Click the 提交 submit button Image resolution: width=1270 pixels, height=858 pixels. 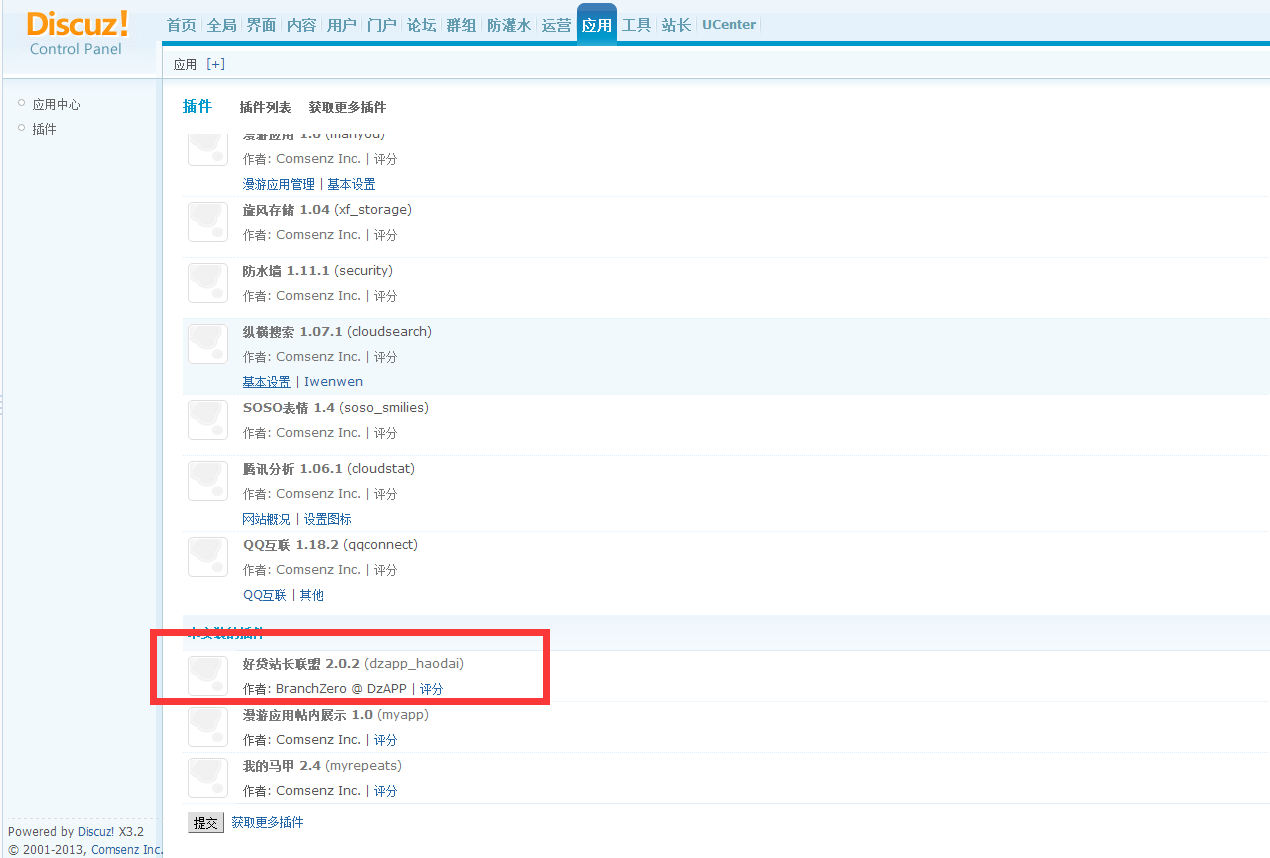(205, 823)
